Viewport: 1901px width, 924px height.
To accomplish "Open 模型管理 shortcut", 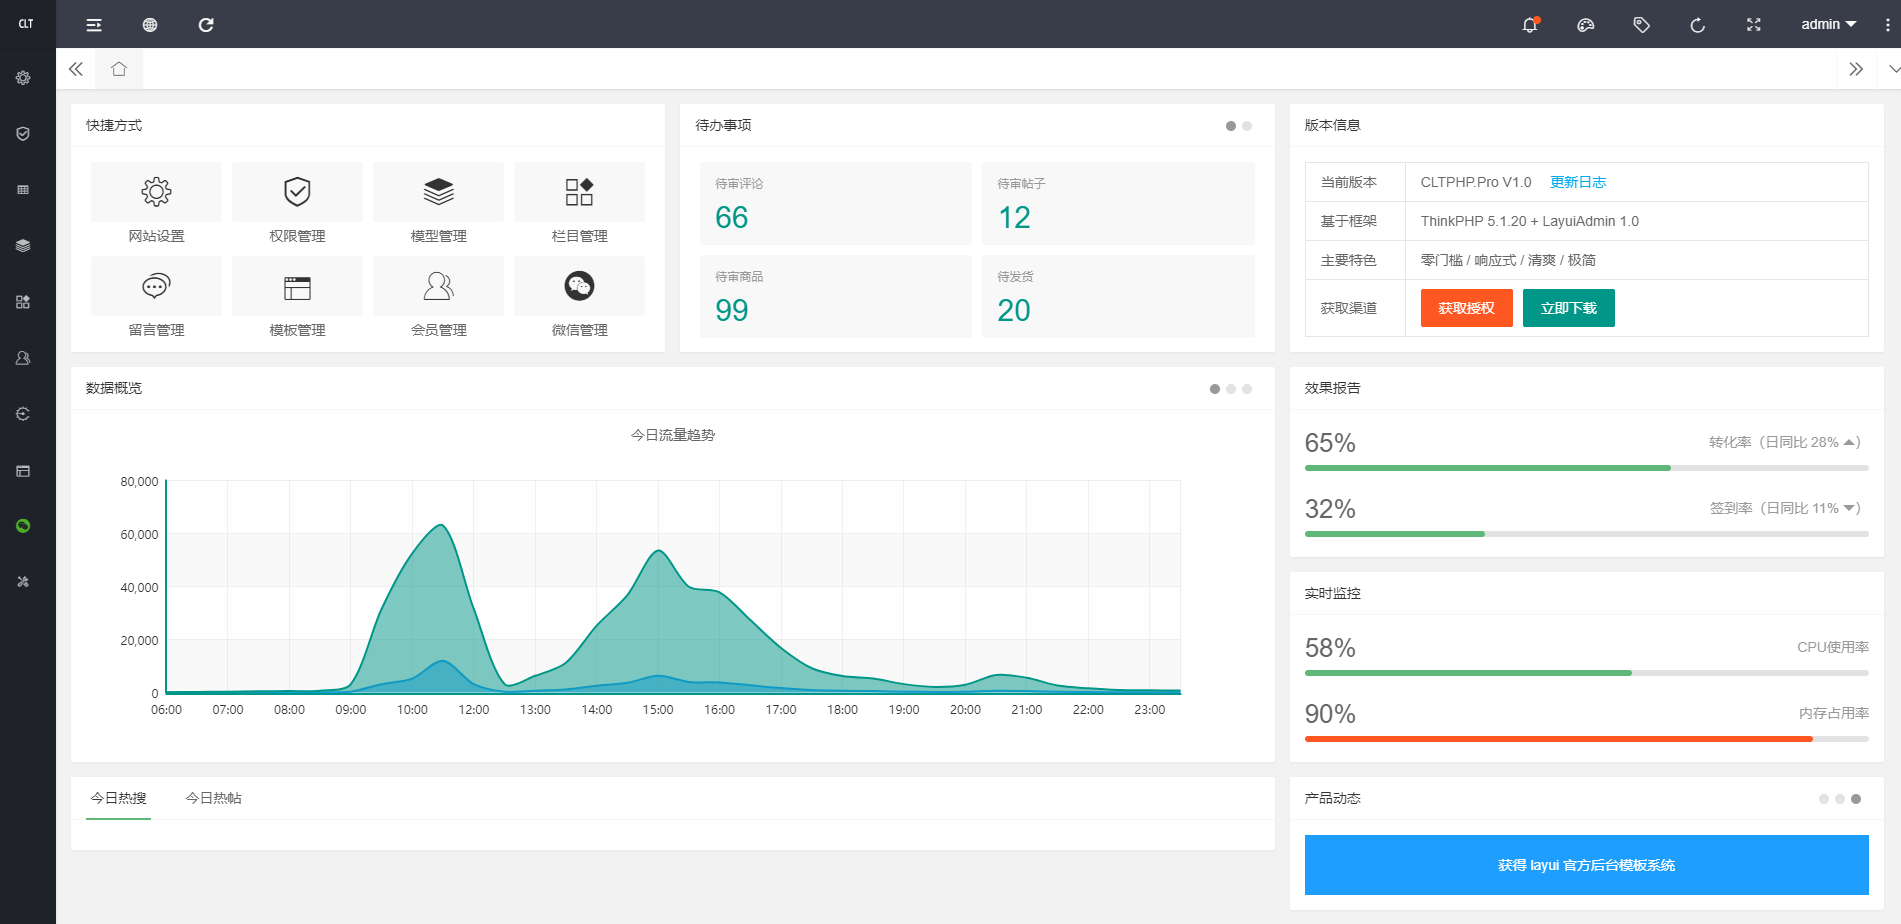I will pos(438,204).
